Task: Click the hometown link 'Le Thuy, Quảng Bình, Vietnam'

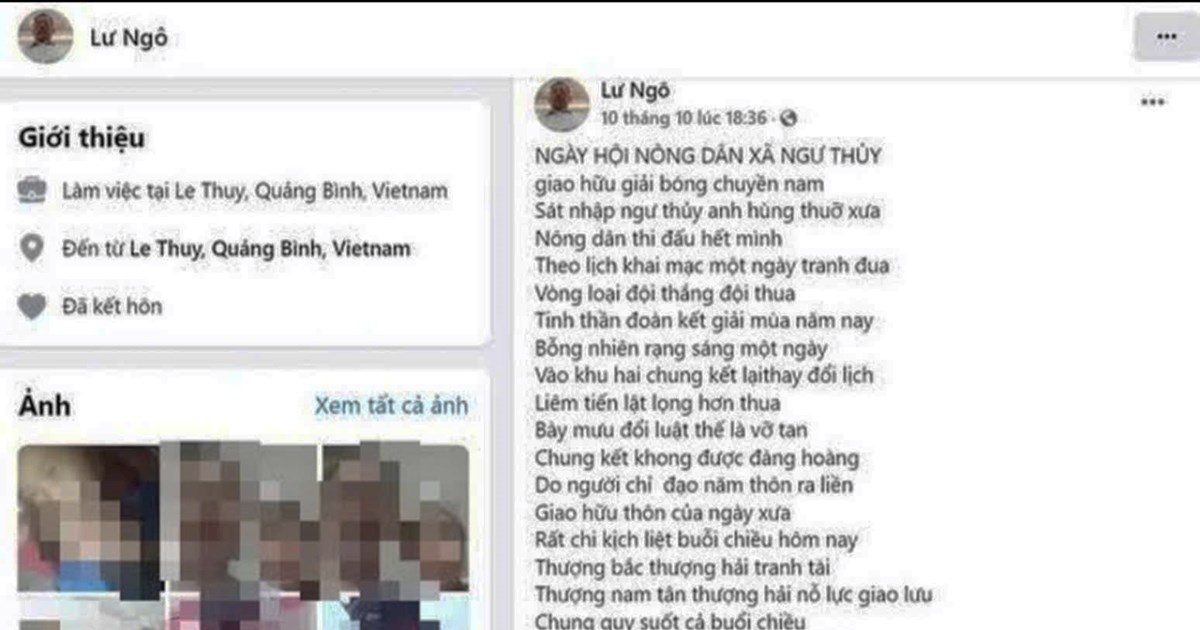Action: click(x=285, y=249)
